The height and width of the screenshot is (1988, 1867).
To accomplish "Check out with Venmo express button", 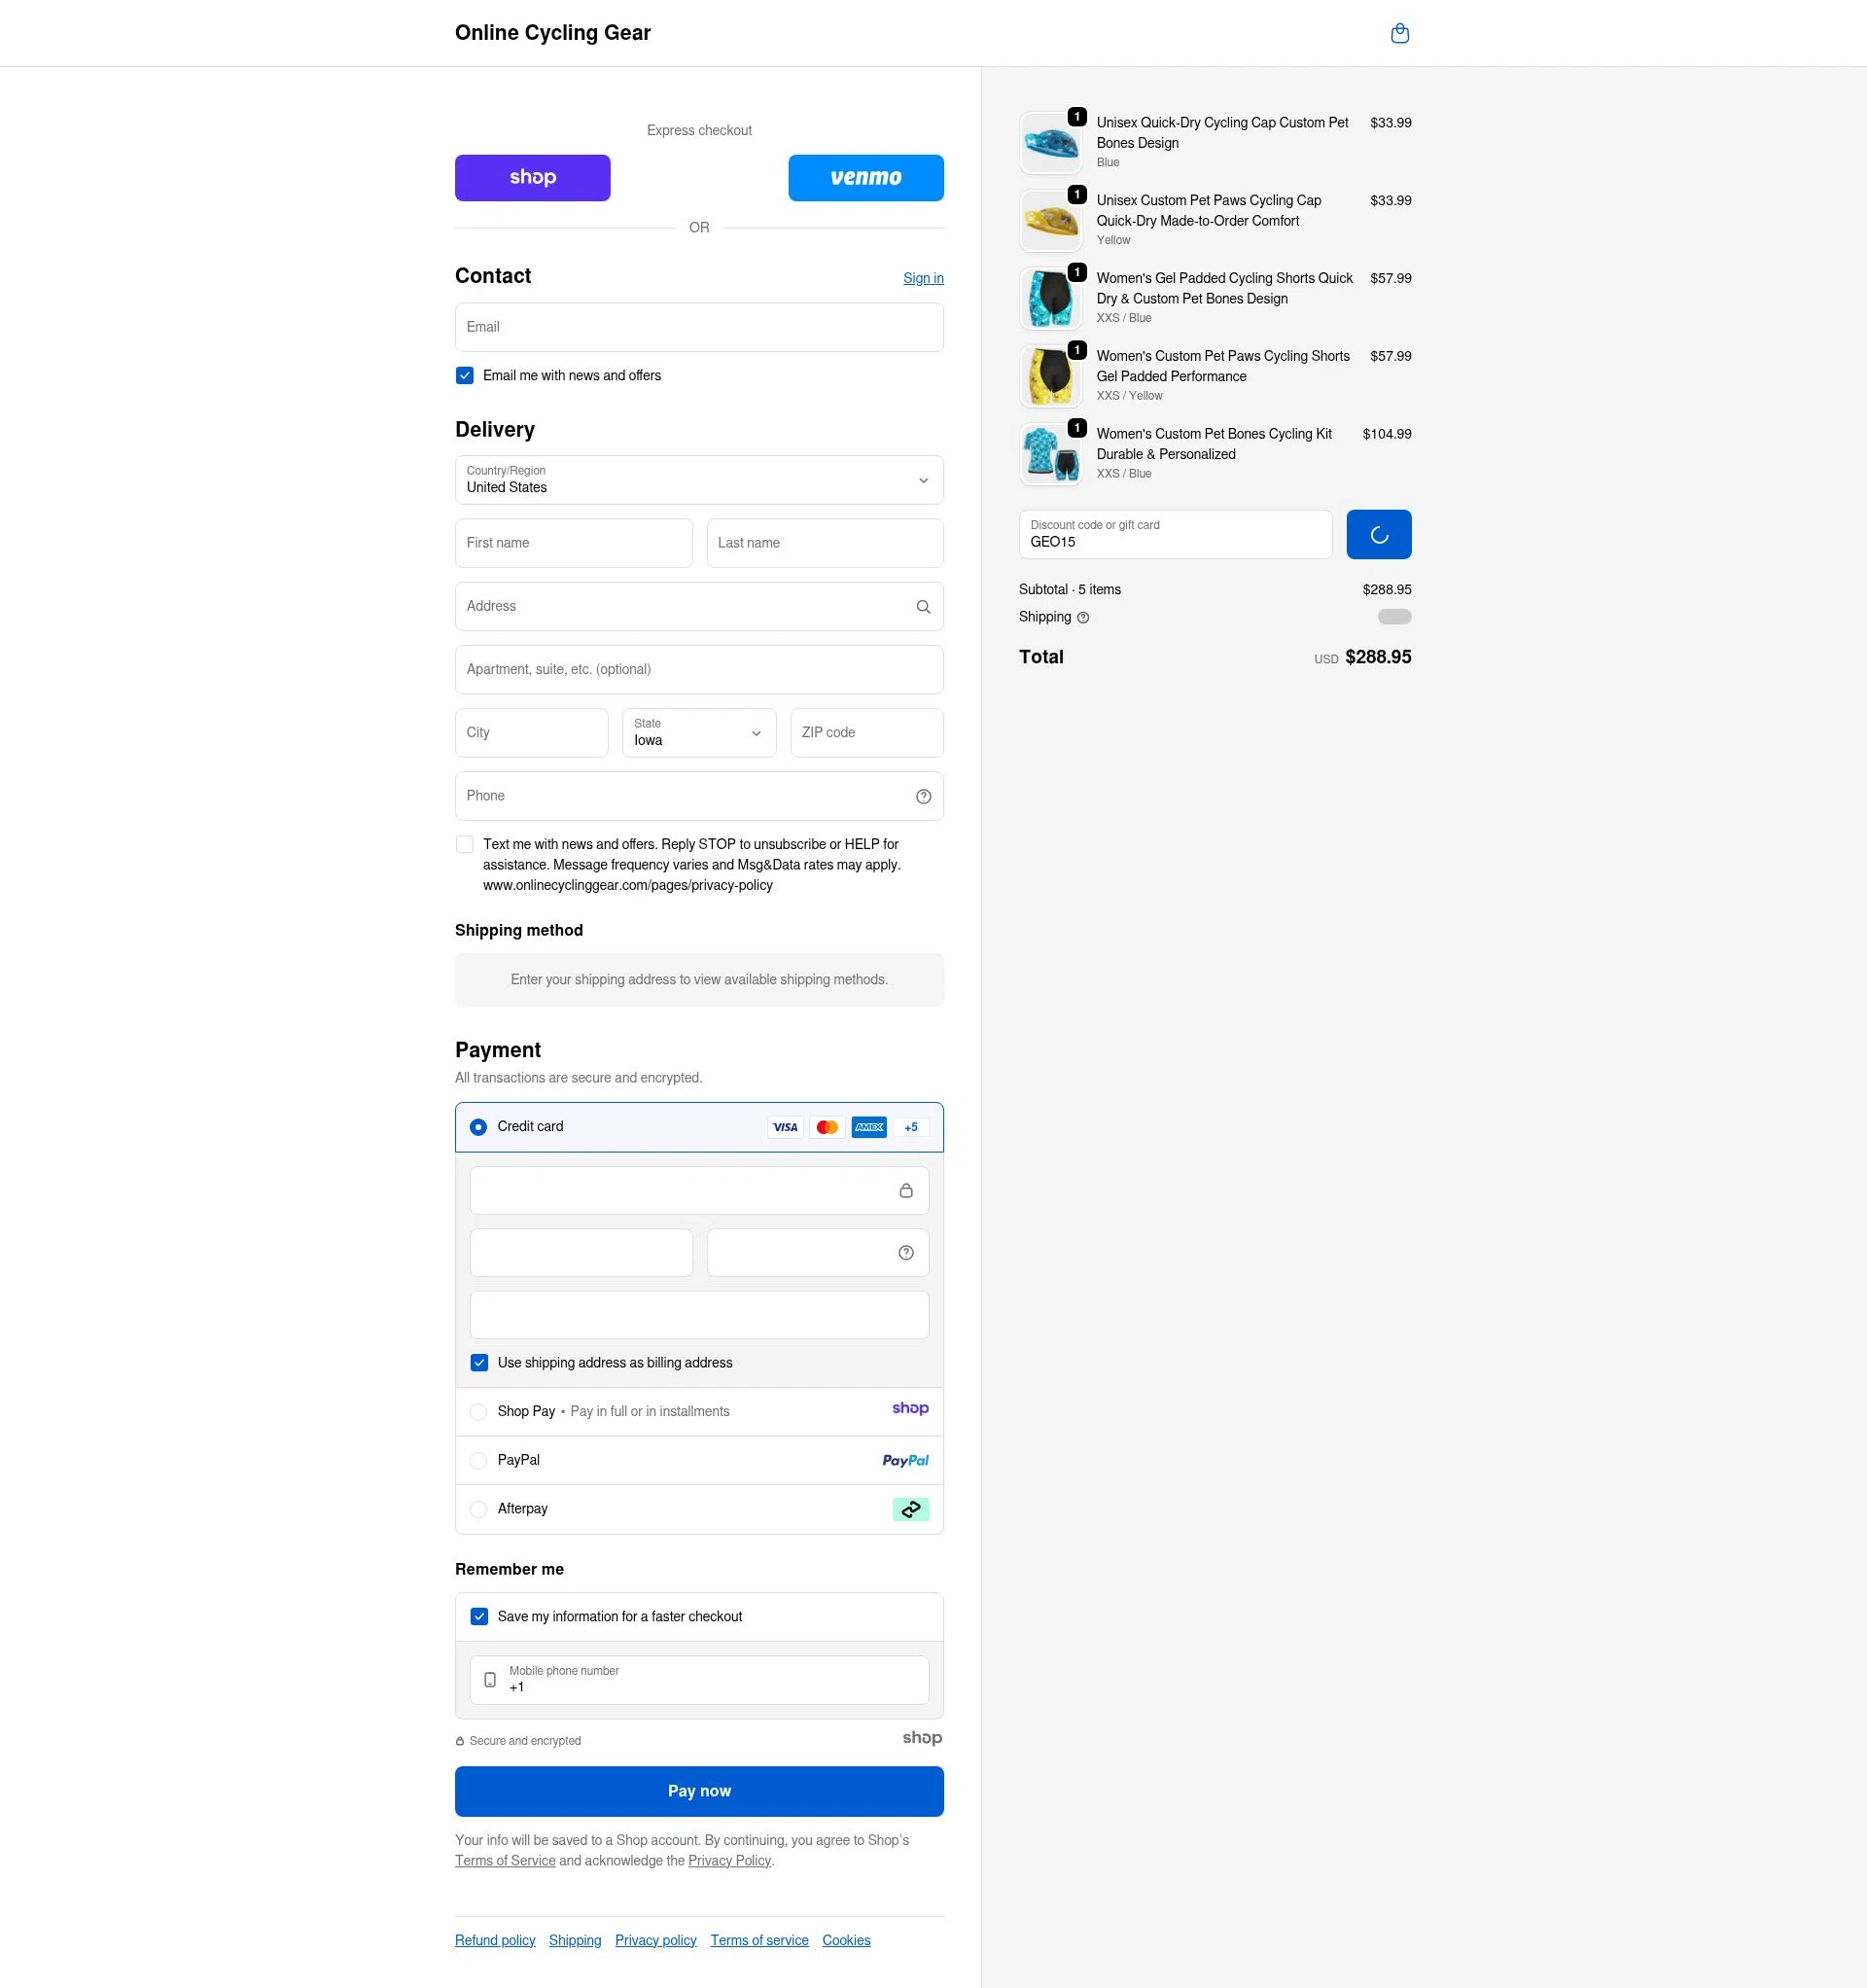I will point(866,178).
